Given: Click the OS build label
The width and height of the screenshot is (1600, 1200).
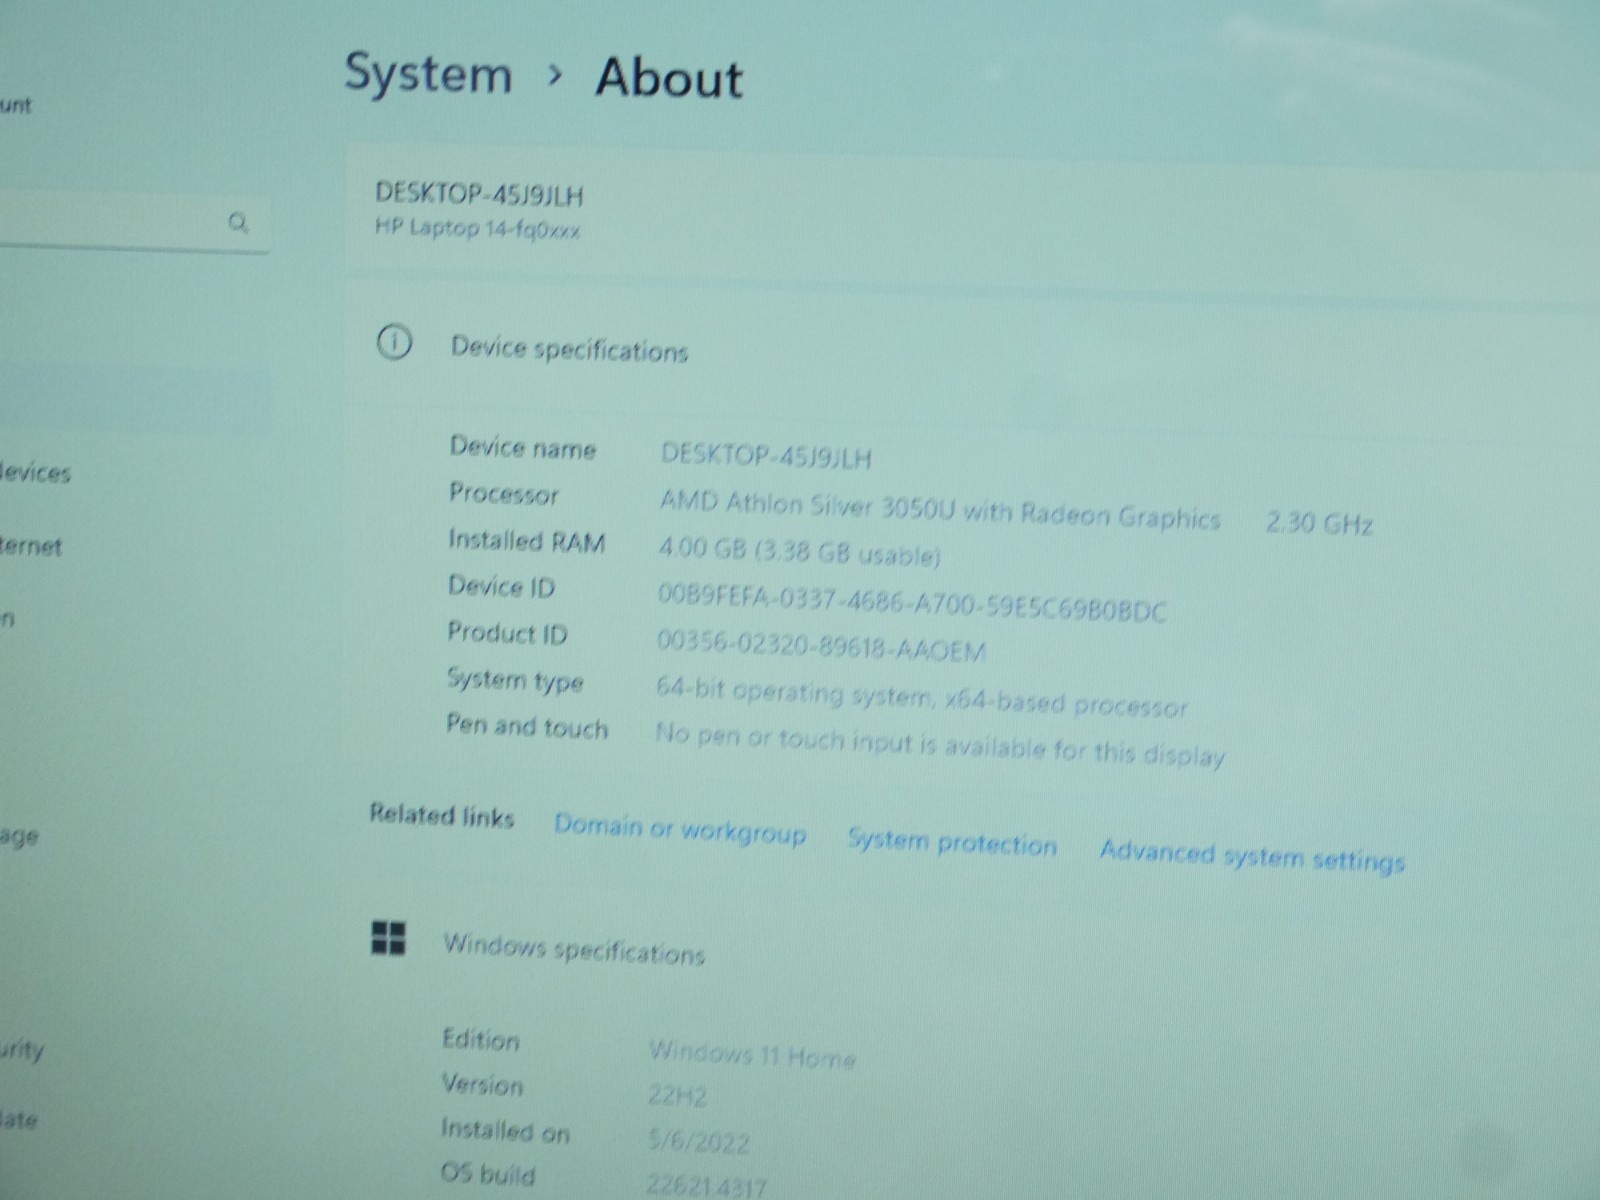Looking at the screenshot, I should pos(488,1174).
